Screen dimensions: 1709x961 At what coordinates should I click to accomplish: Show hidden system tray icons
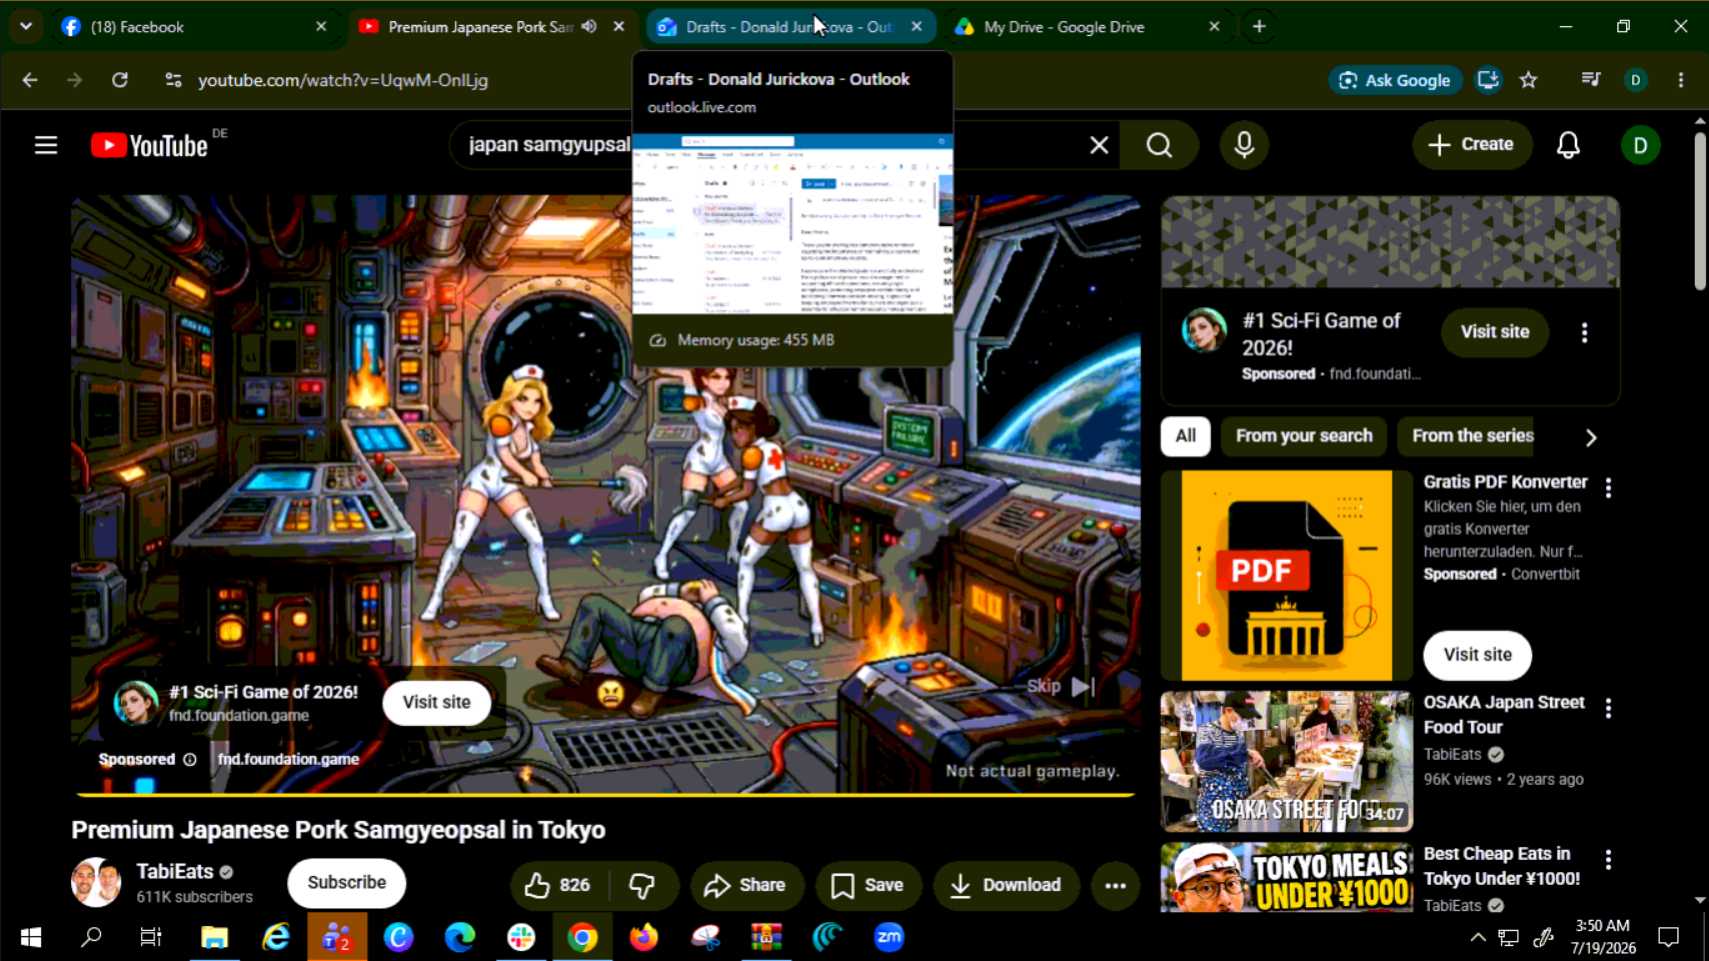tap(1477, 937)
